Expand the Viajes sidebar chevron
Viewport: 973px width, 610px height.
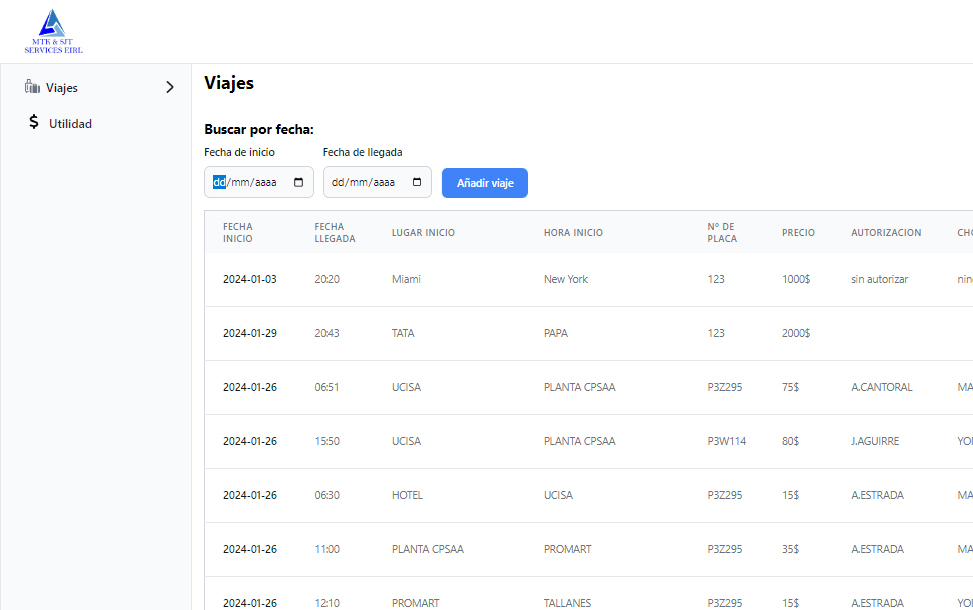point(169,88)
